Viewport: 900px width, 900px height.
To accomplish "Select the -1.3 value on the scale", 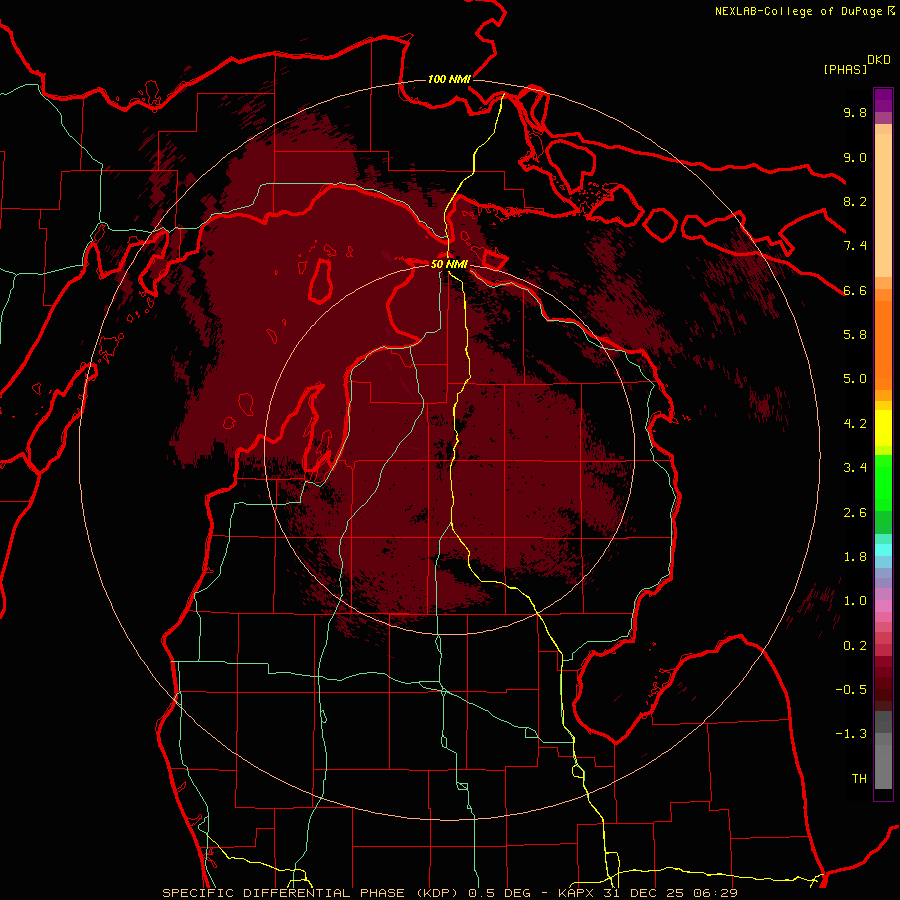I will coord(851,734).
